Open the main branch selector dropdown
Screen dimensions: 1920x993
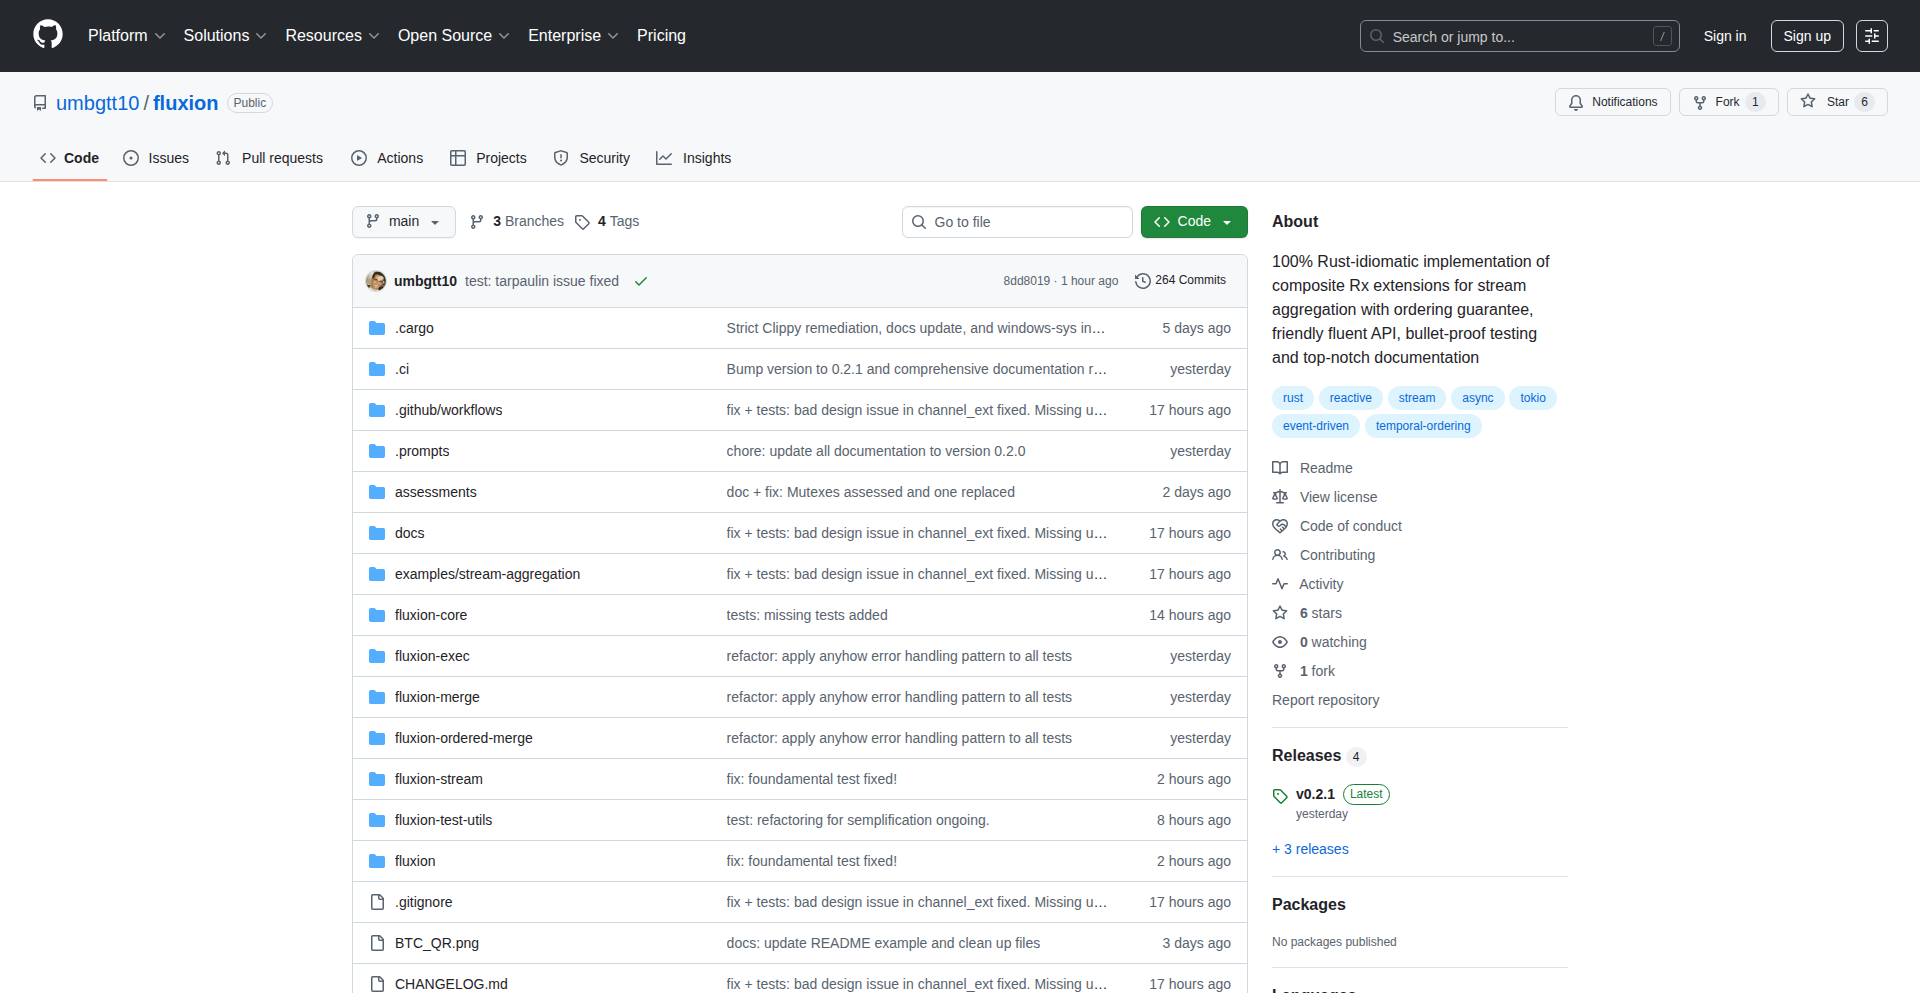[x=404, y=222]
